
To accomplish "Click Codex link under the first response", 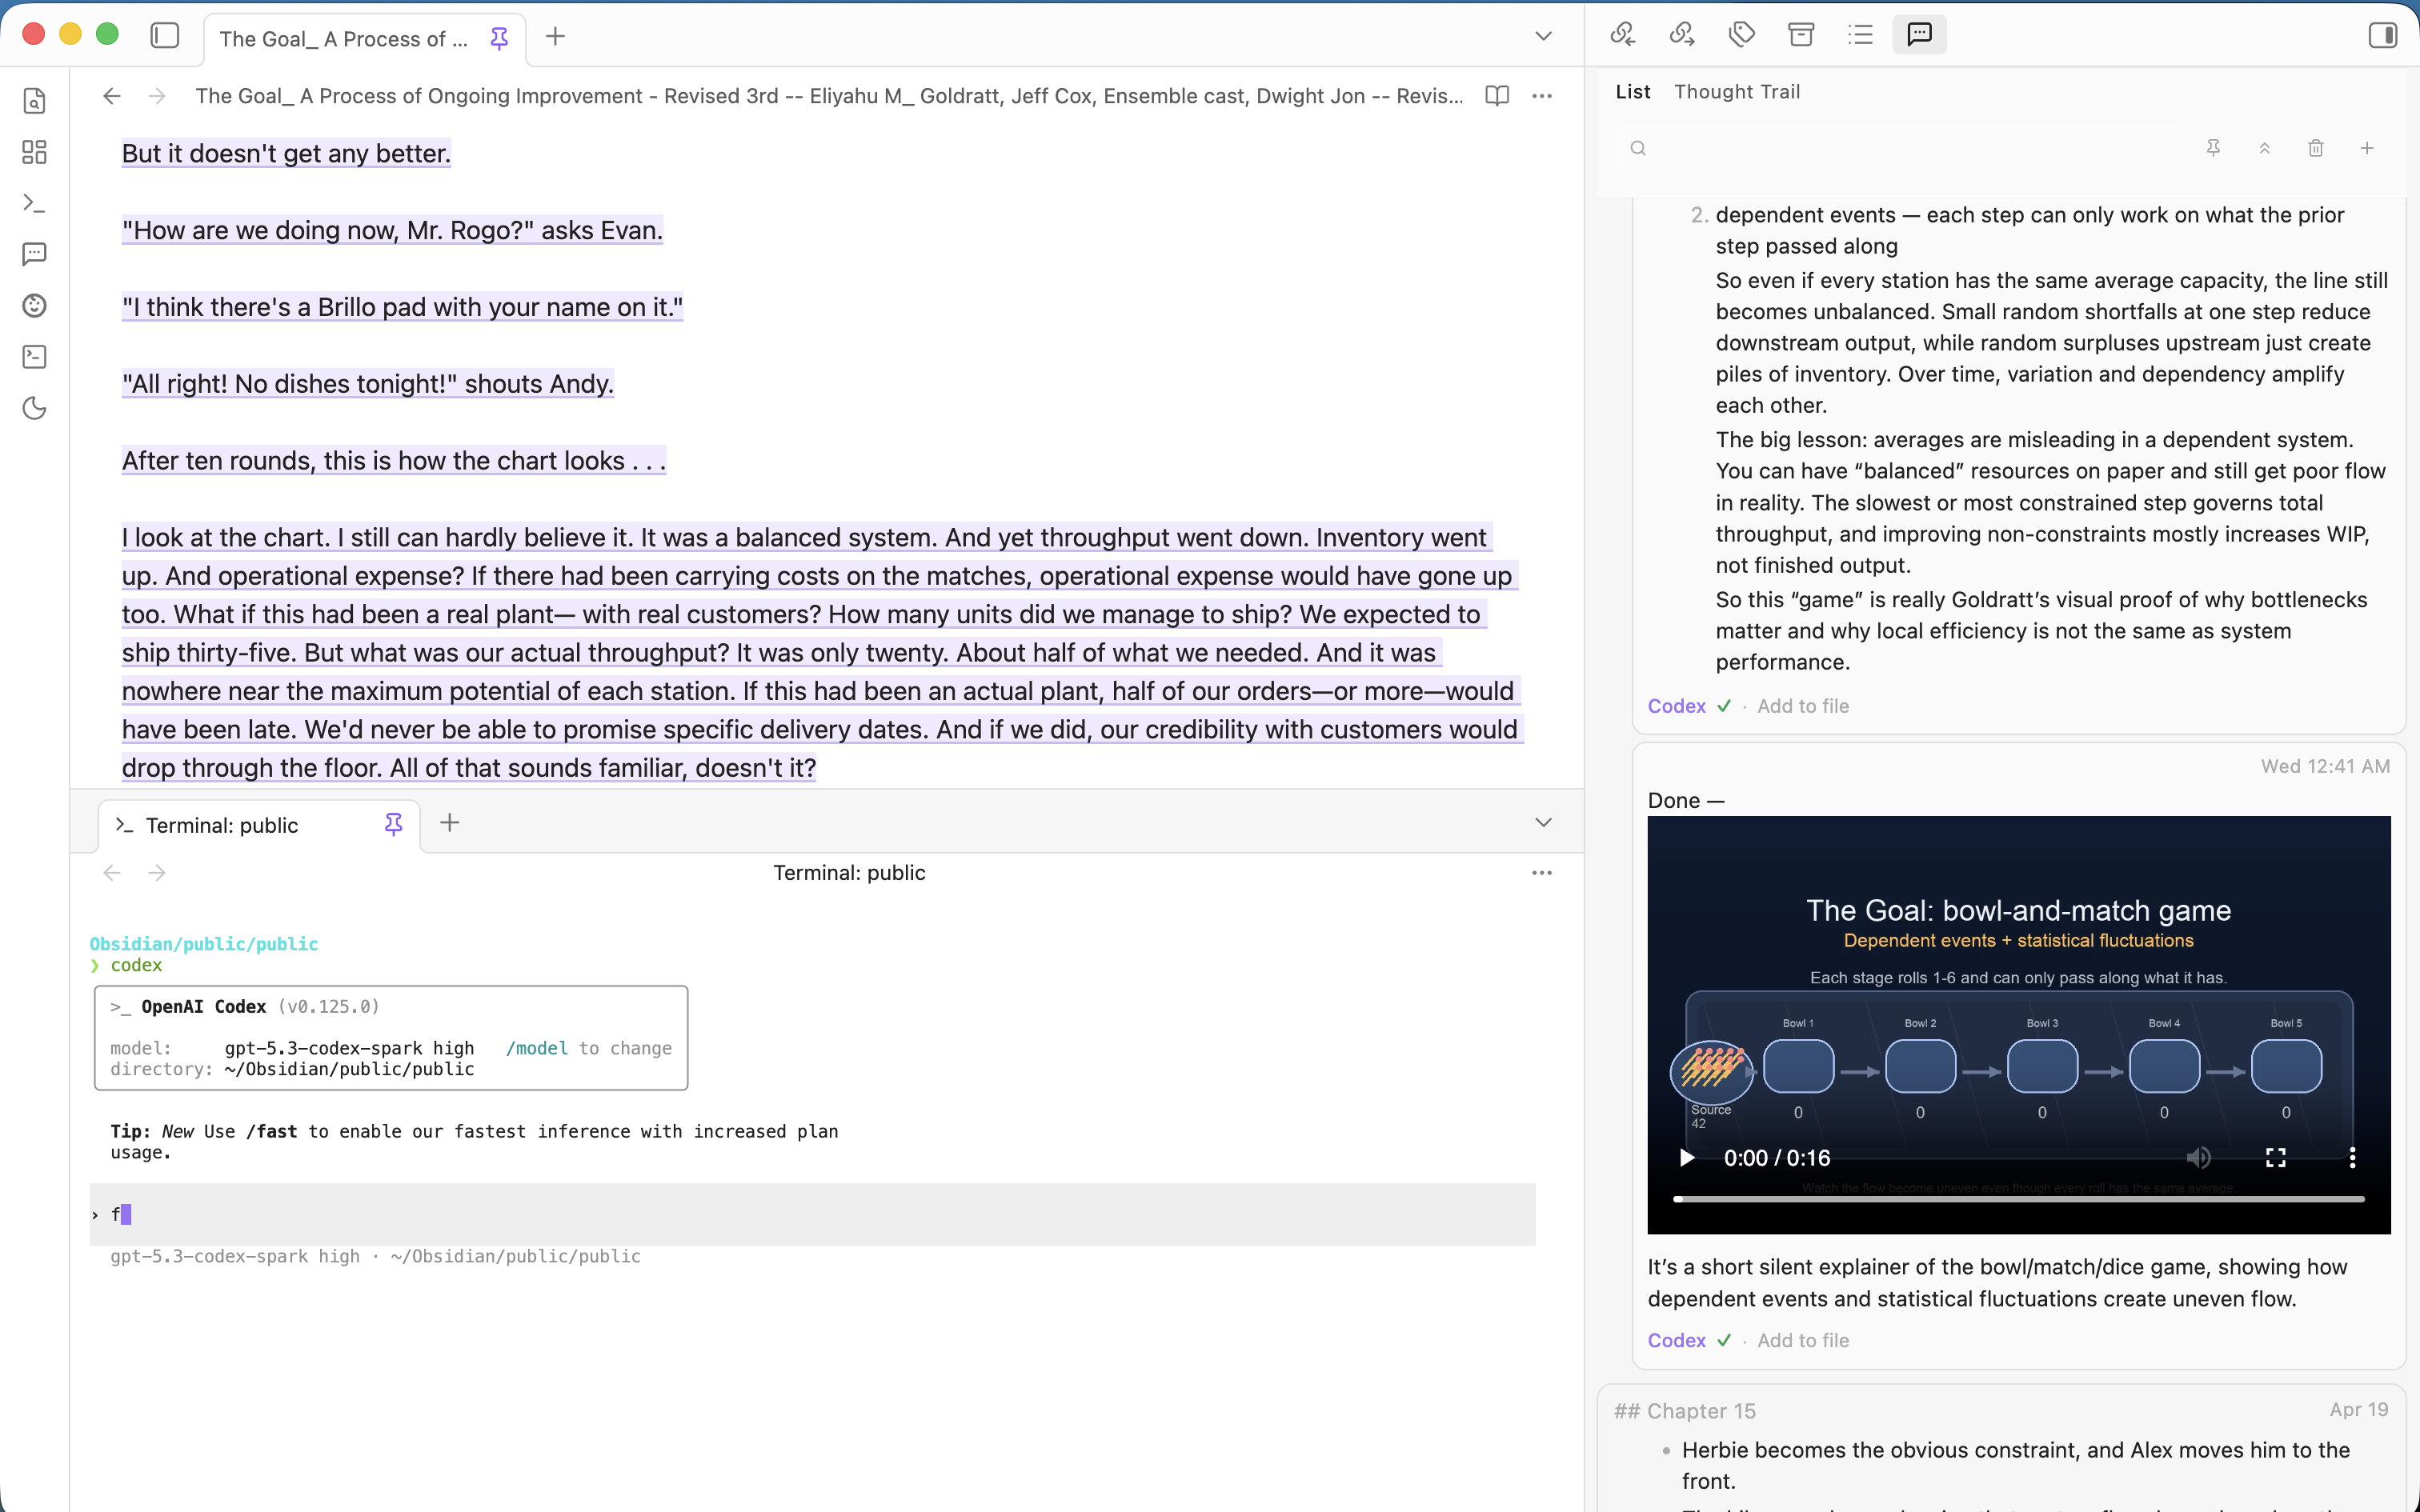I will click(1676, 706).
